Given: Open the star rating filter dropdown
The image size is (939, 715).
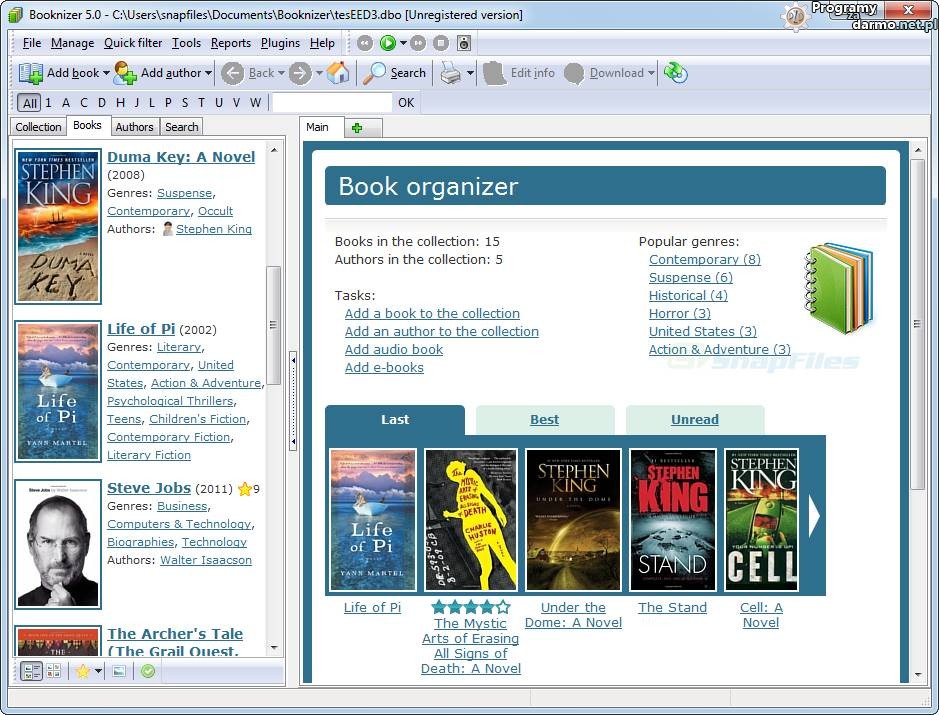Looking at the screenshot, I should pos(98,671).
